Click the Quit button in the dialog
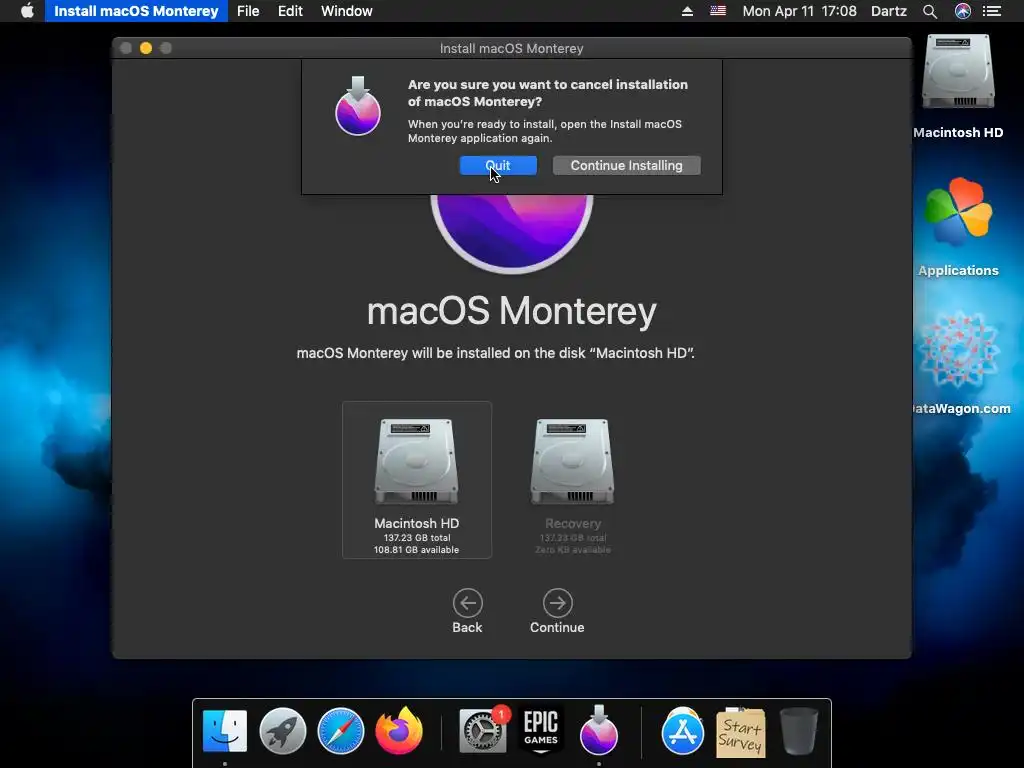1024x768 pixels. (498, 165)
